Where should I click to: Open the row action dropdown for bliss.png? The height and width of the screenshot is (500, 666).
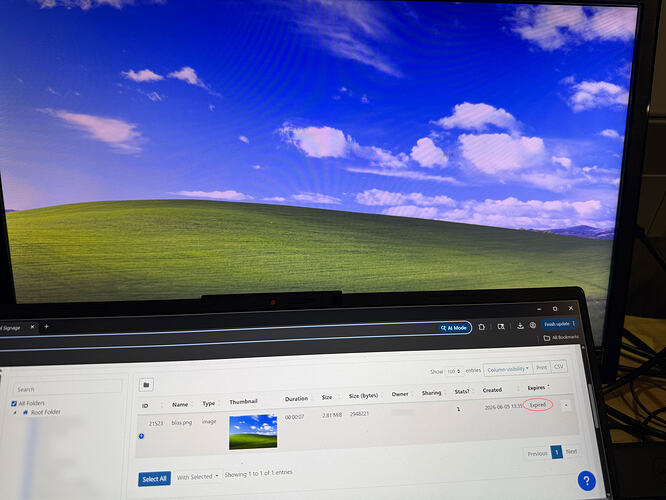[x=566, y=405]
